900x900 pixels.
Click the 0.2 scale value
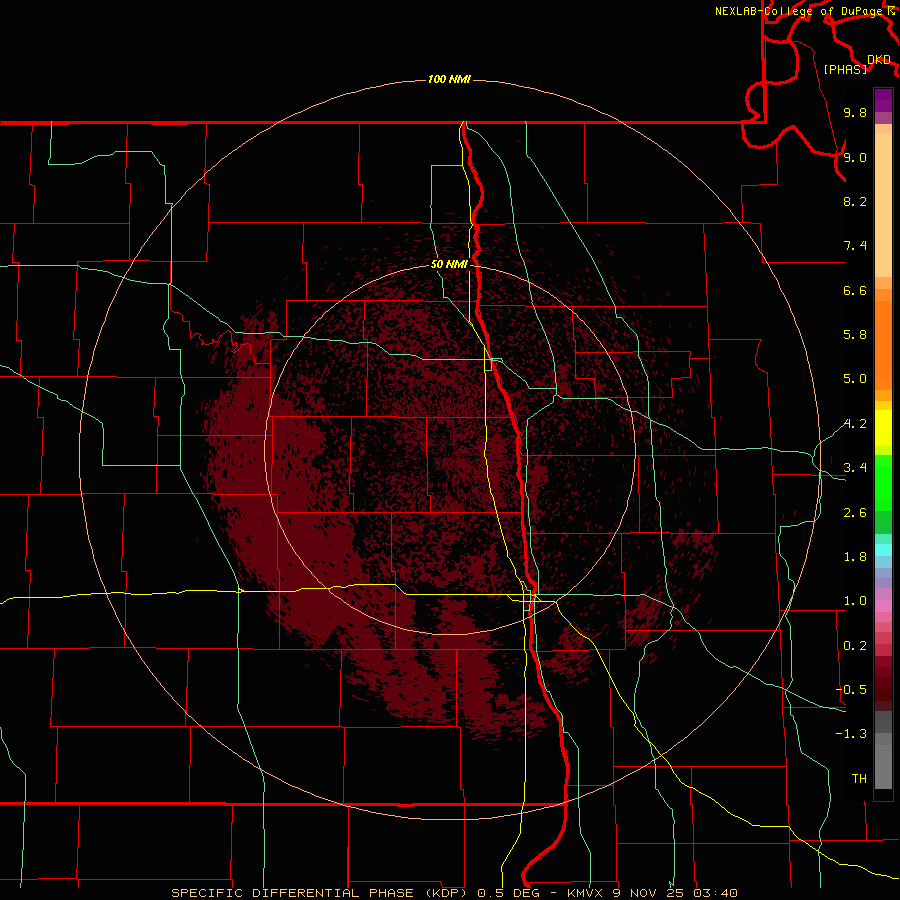855,646
